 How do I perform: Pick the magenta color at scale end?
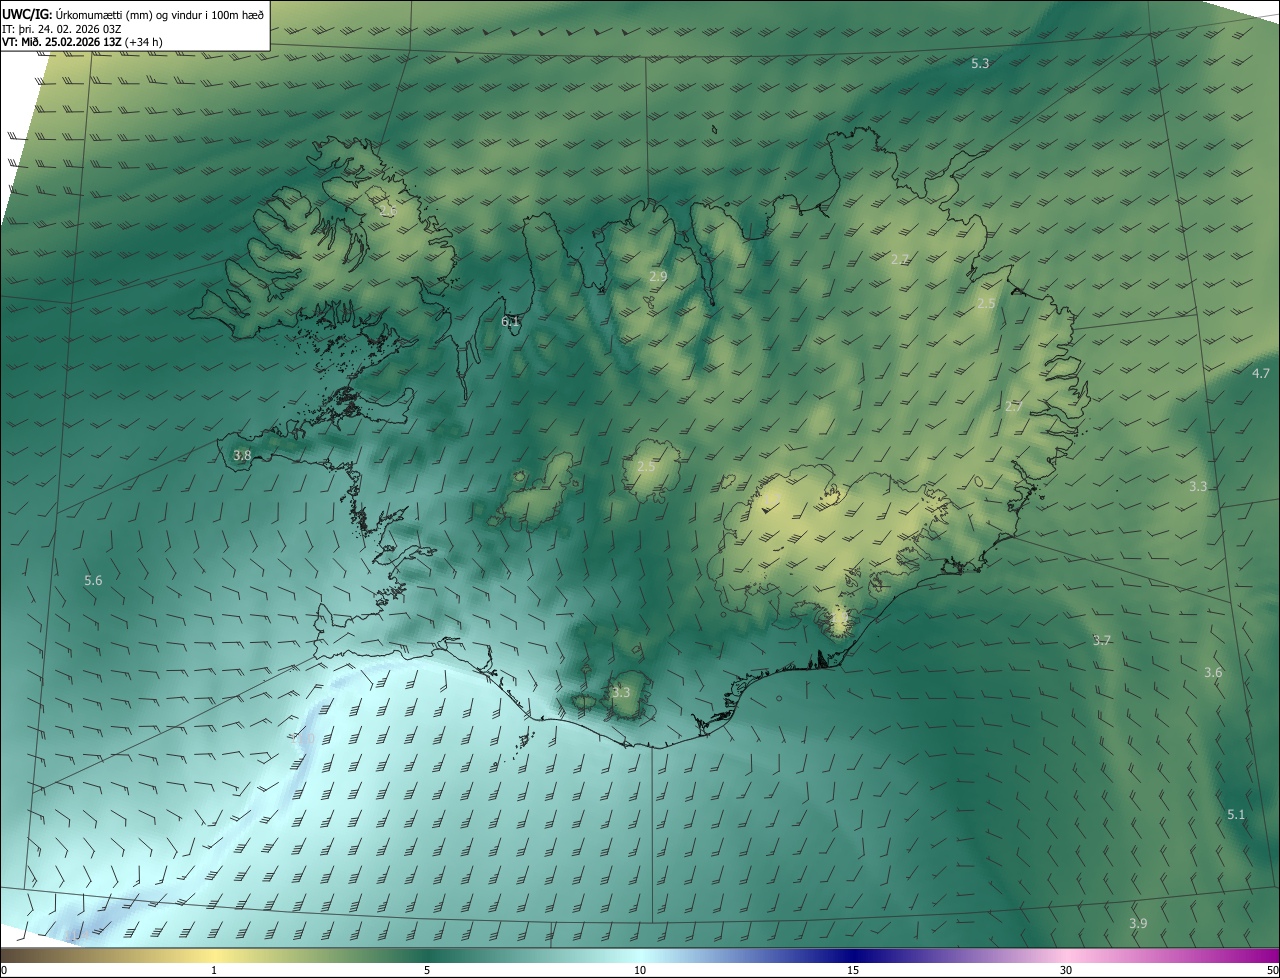[x=1271, y=955]
